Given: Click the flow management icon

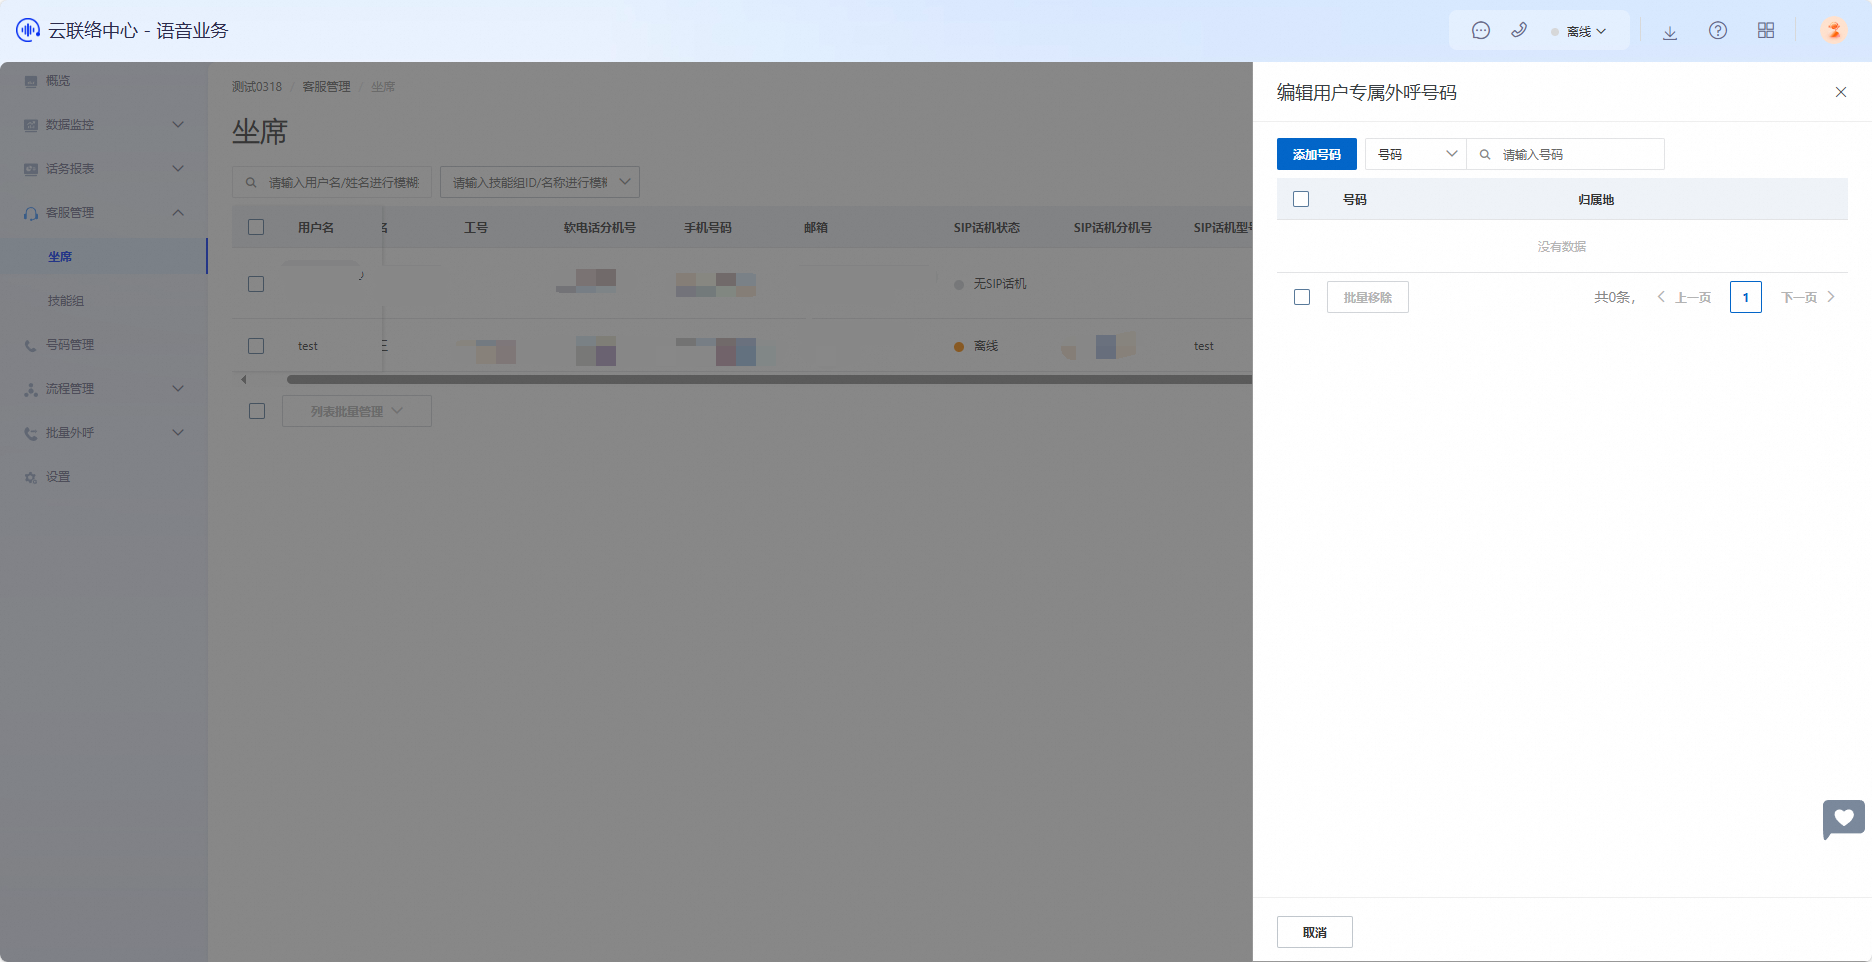Looking at the screenshot, I should pyautogui.click(x=31, y=389).
